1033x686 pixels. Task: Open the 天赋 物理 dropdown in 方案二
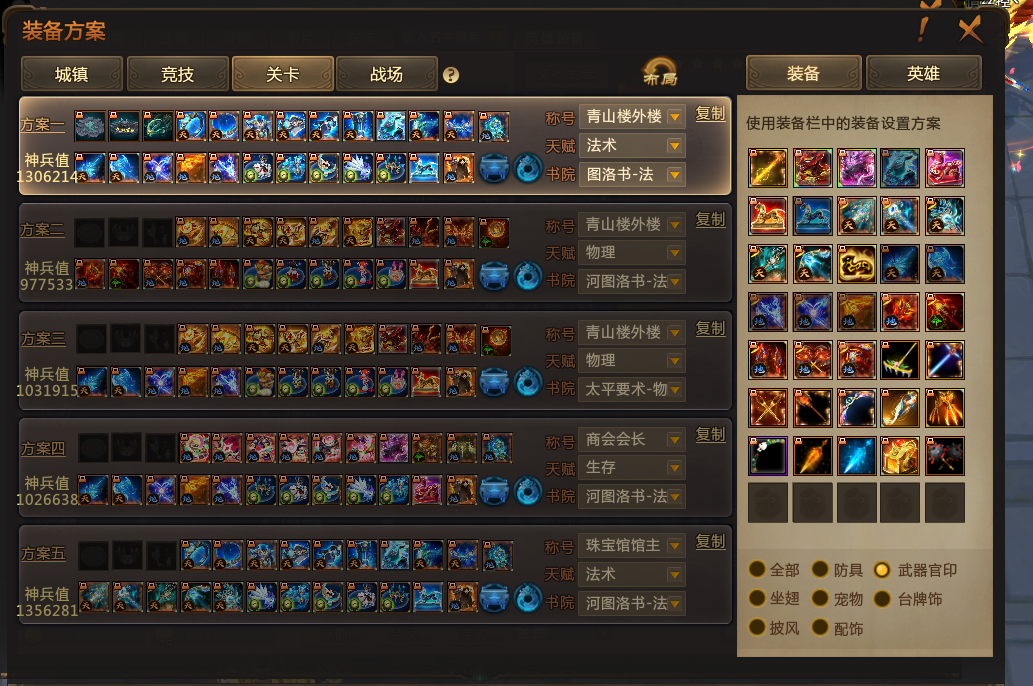click(x=632, y=253)
